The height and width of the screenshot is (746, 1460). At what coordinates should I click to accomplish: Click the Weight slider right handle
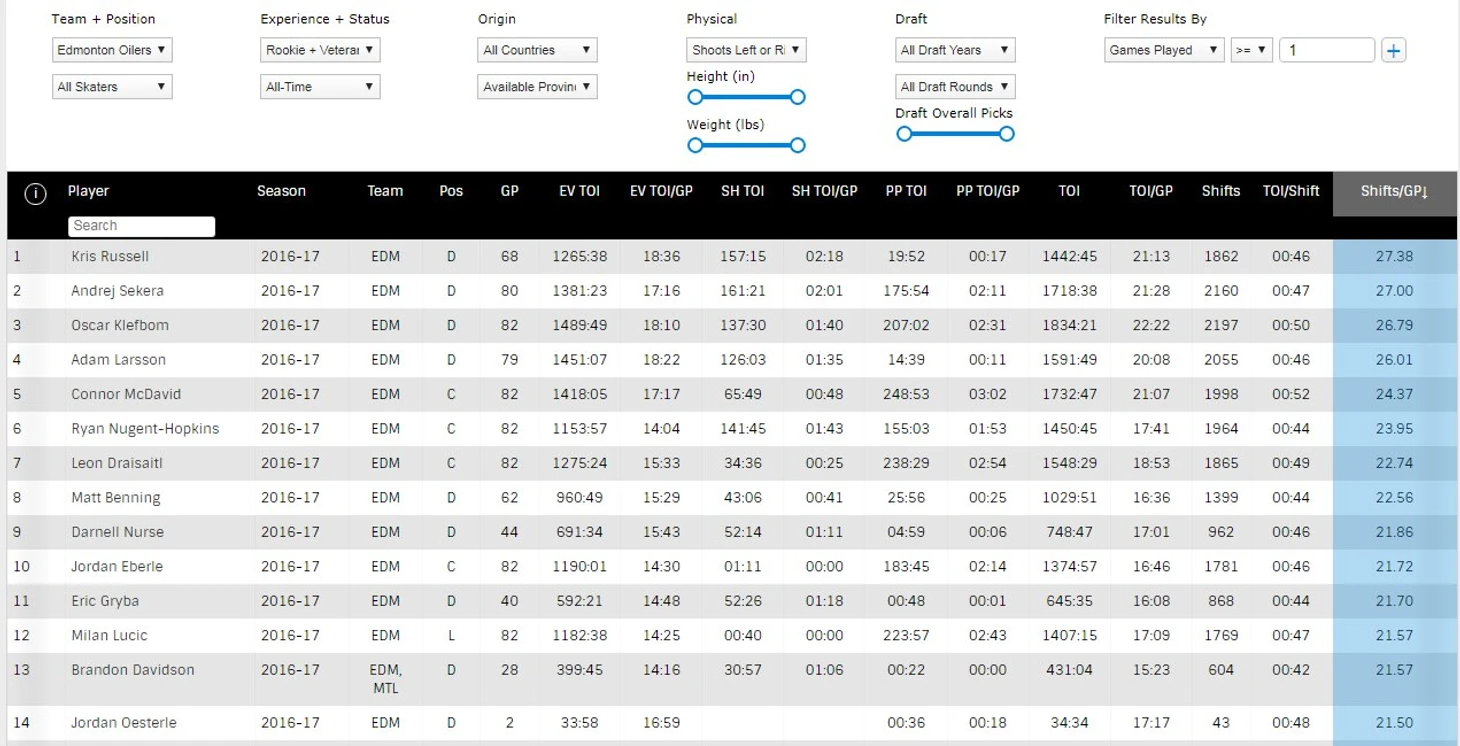point(797,145)
